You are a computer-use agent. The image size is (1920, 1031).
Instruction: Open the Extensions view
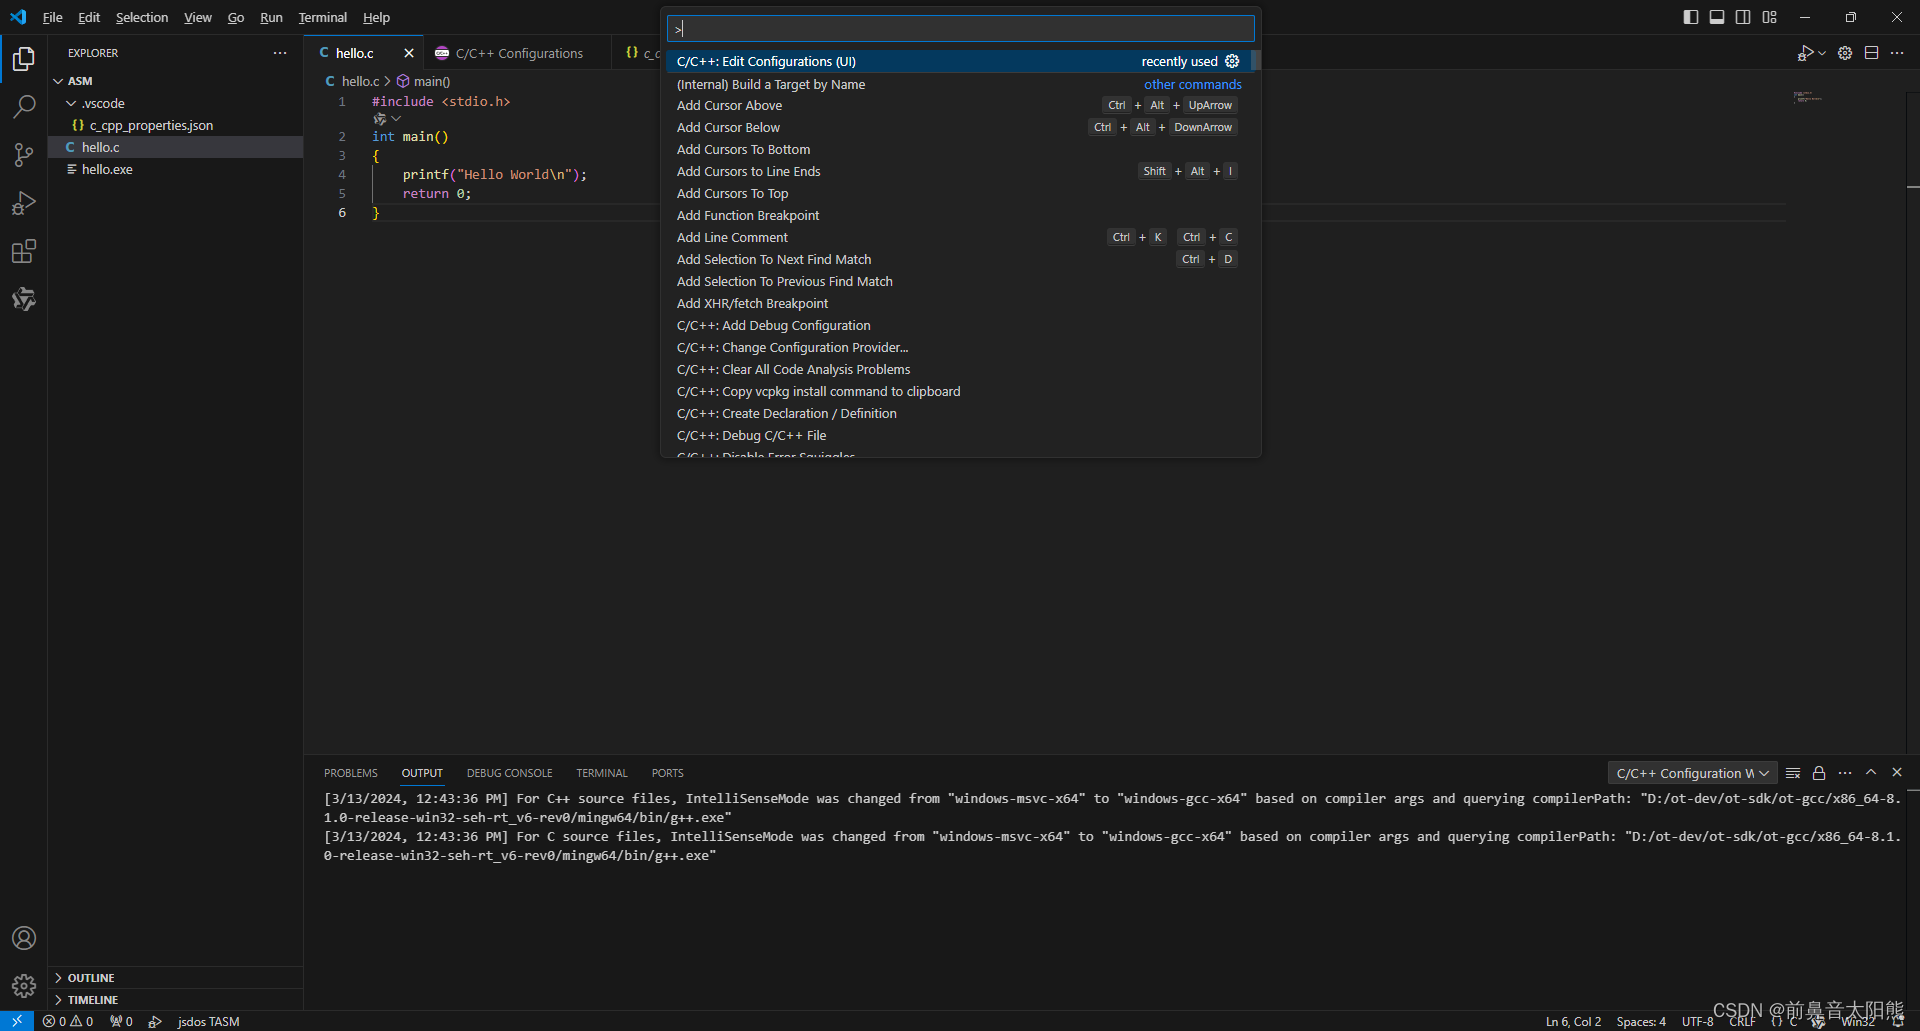coord(24,251)
